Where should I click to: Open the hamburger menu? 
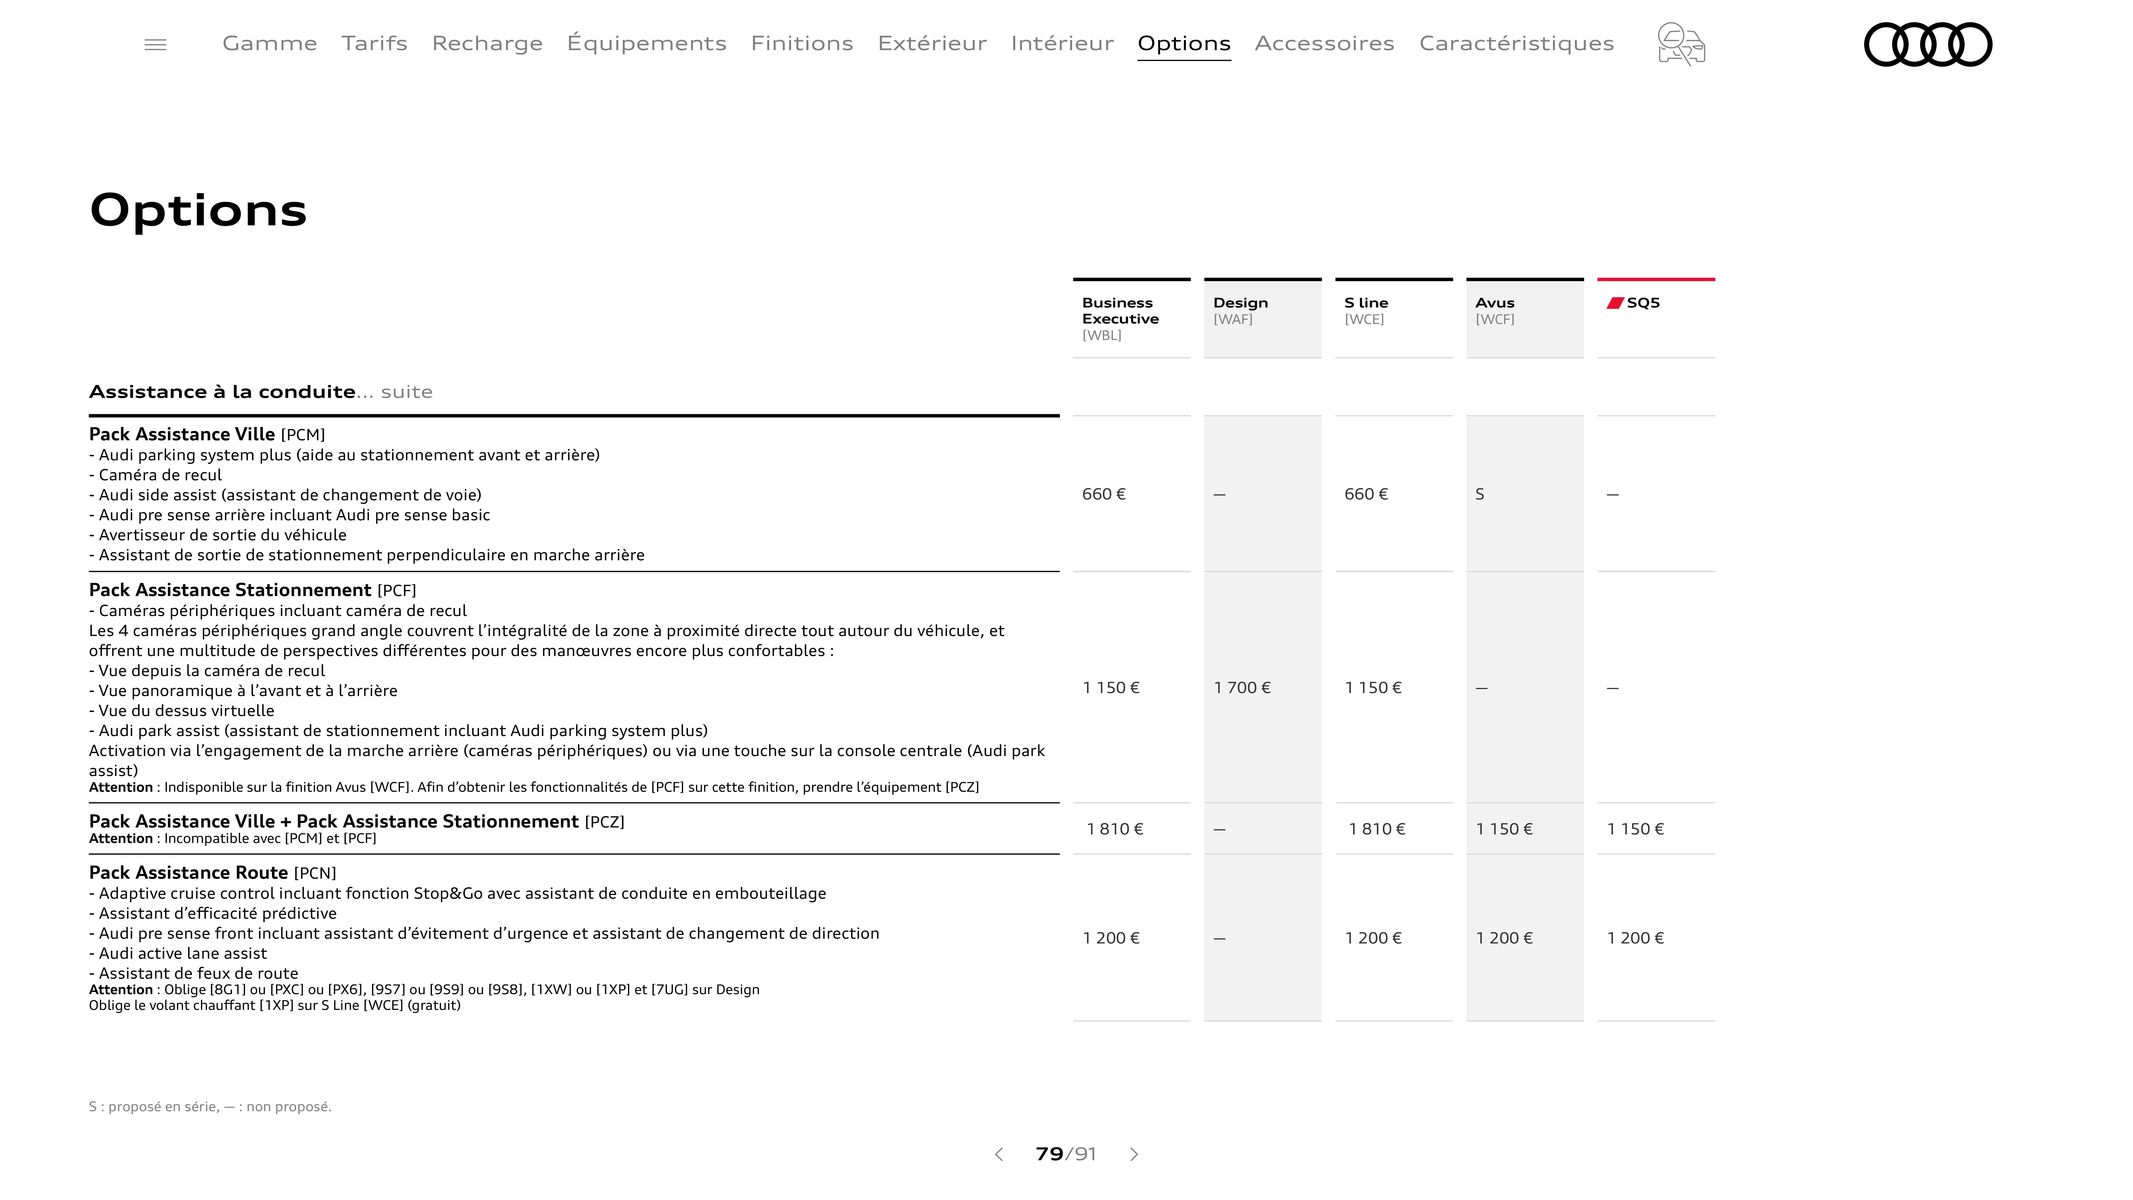155,44
